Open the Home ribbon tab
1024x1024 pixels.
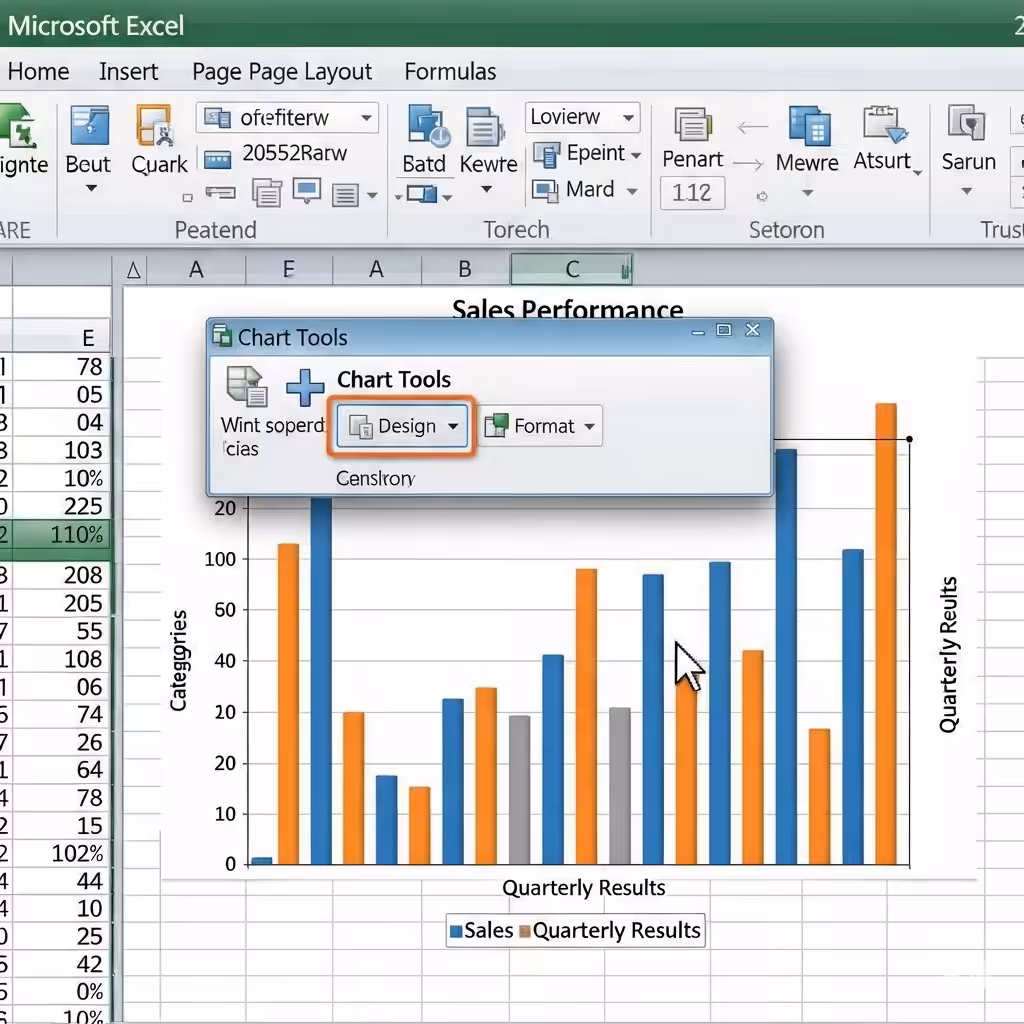[x=38, y=71]
